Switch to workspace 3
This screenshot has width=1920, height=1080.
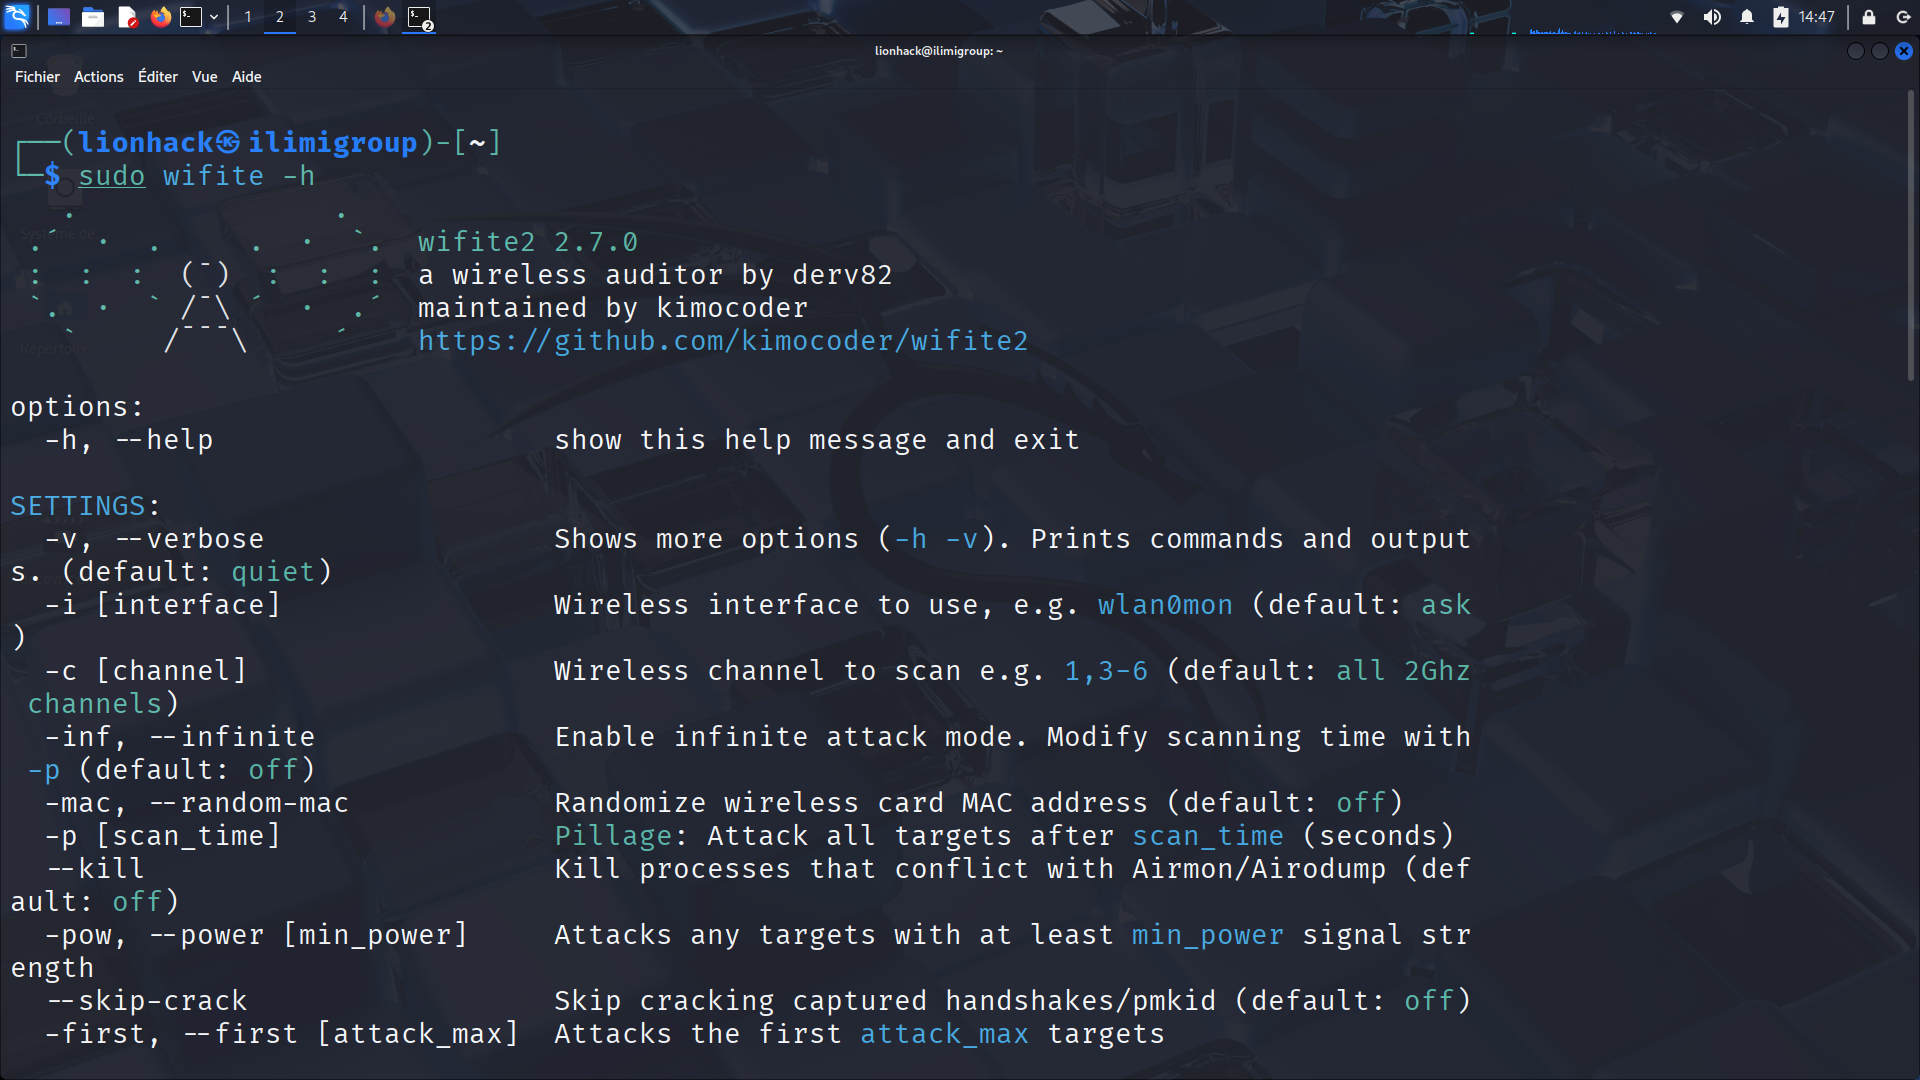312,17
